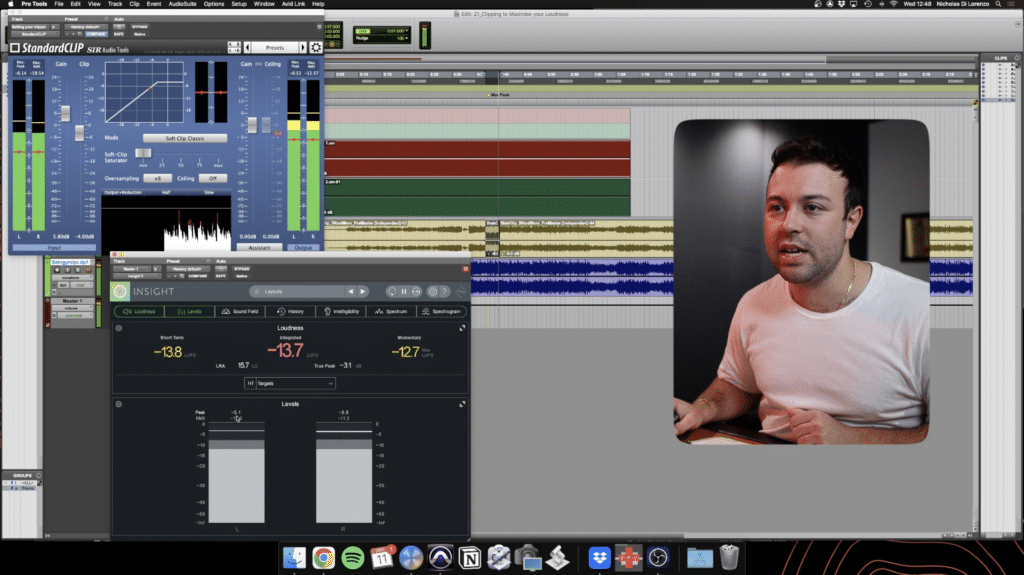Open Dropbox from the Dock

coord(599,557)
